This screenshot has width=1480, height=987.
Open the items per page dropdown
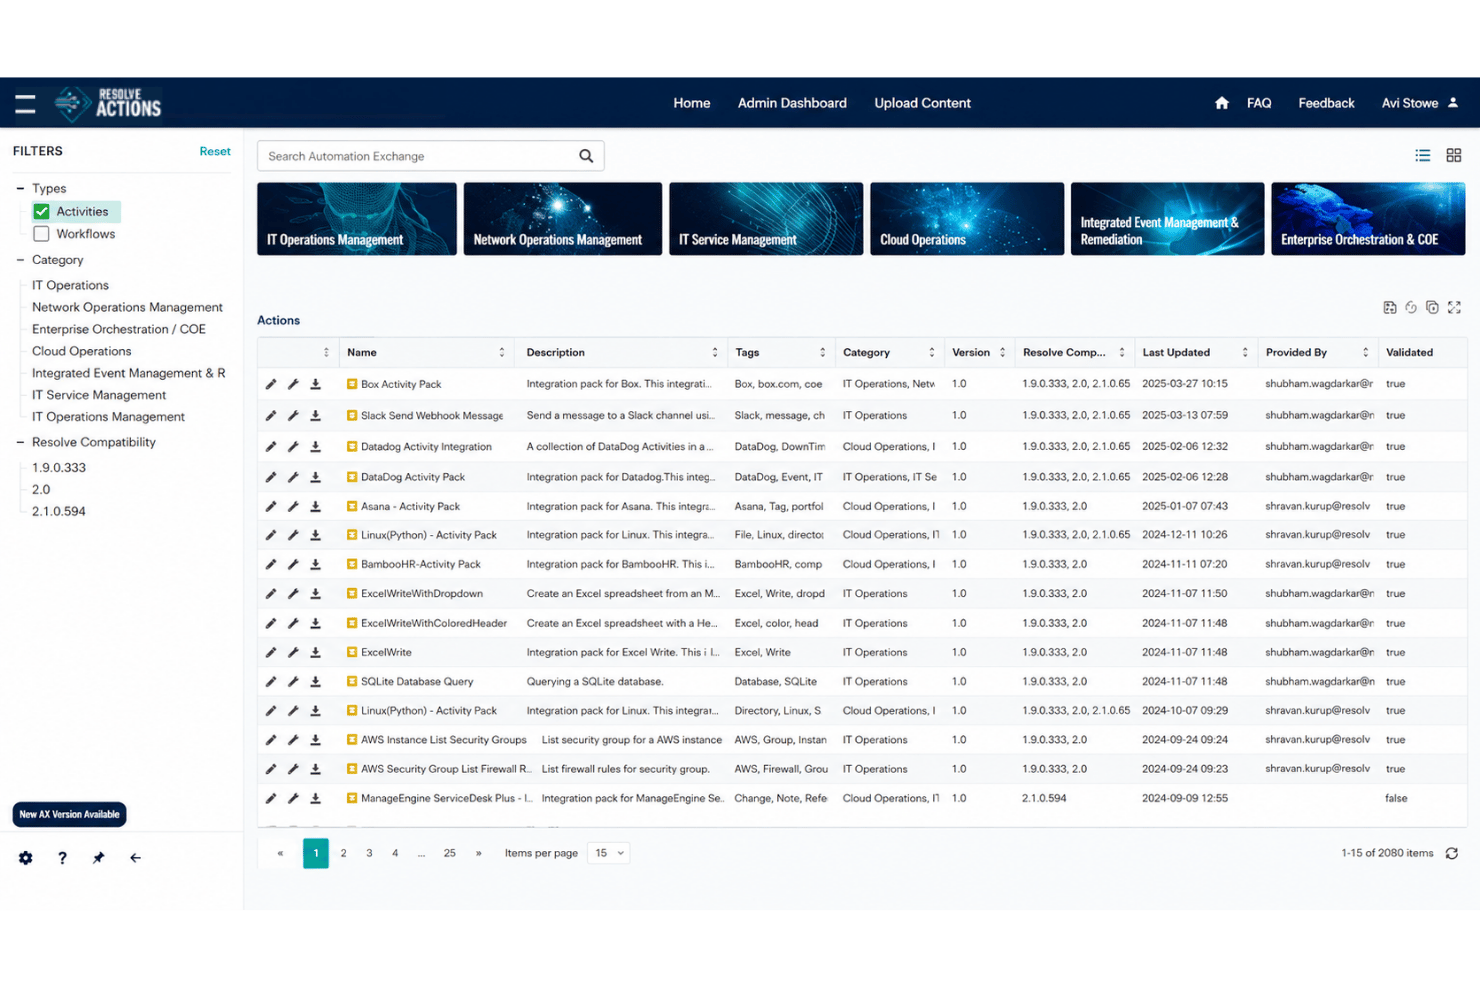pos(609,853)
